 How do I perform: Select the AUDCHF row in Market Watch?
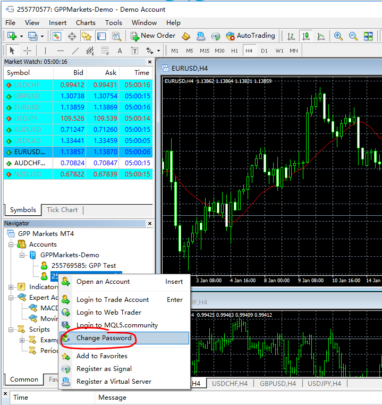[x=78, y=163]
